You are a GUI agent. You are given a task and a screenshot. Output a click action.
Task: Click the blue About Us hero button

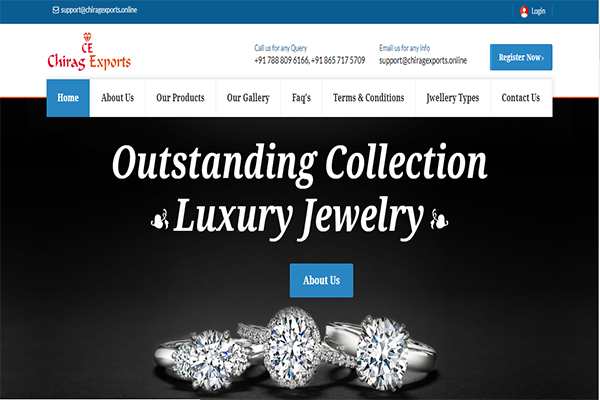pos(321,280)
